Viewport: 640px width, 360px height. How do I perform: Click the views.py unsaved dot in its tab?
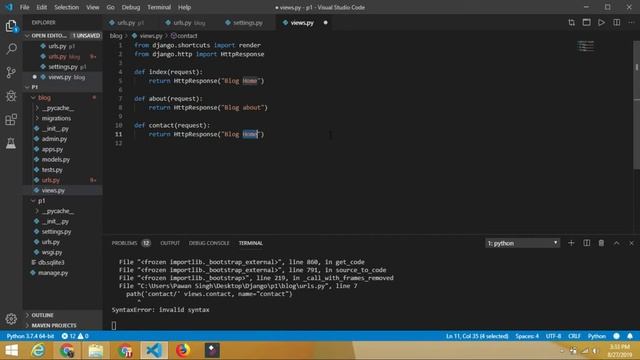tap(325, 22)
